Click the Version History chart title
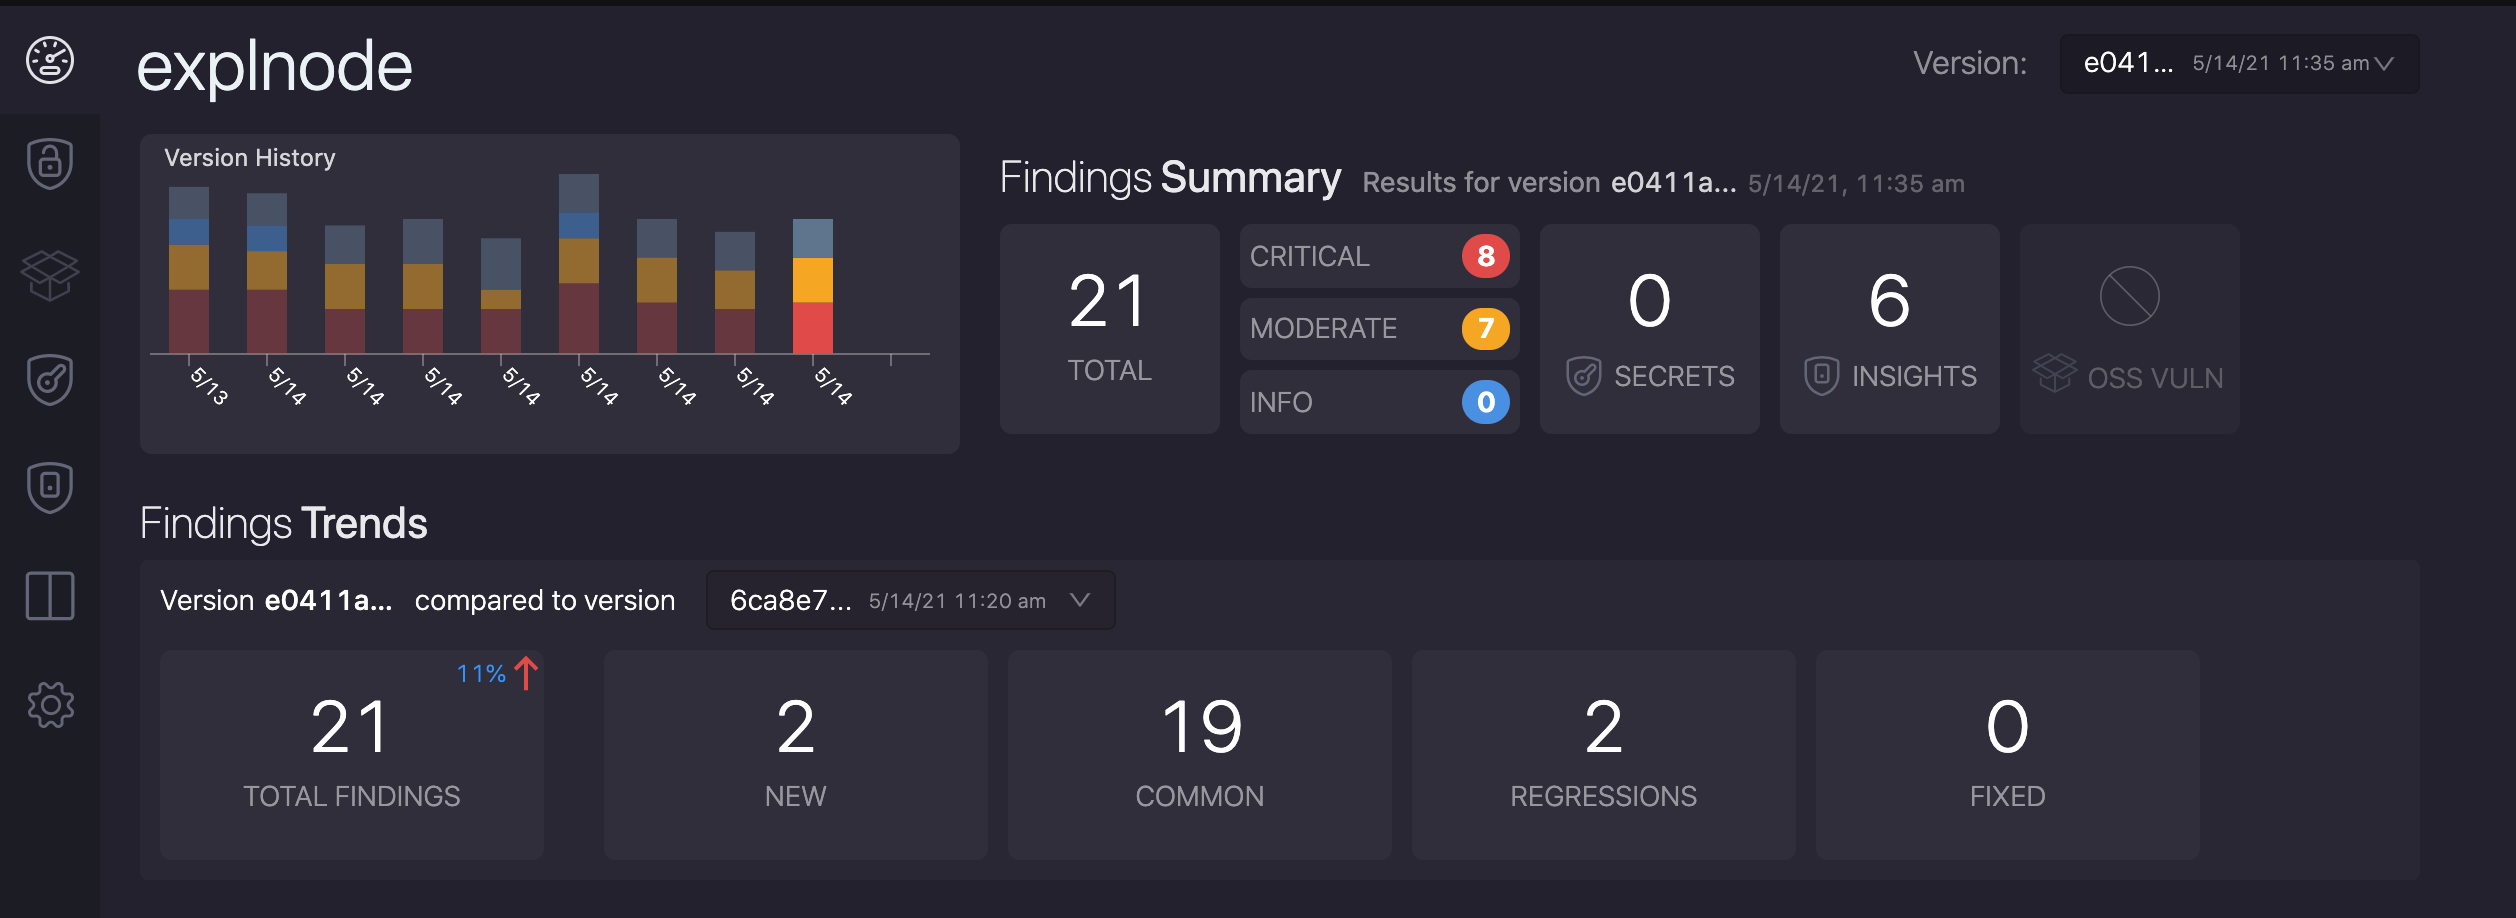 pyautogui.click(x=250, y=158)
